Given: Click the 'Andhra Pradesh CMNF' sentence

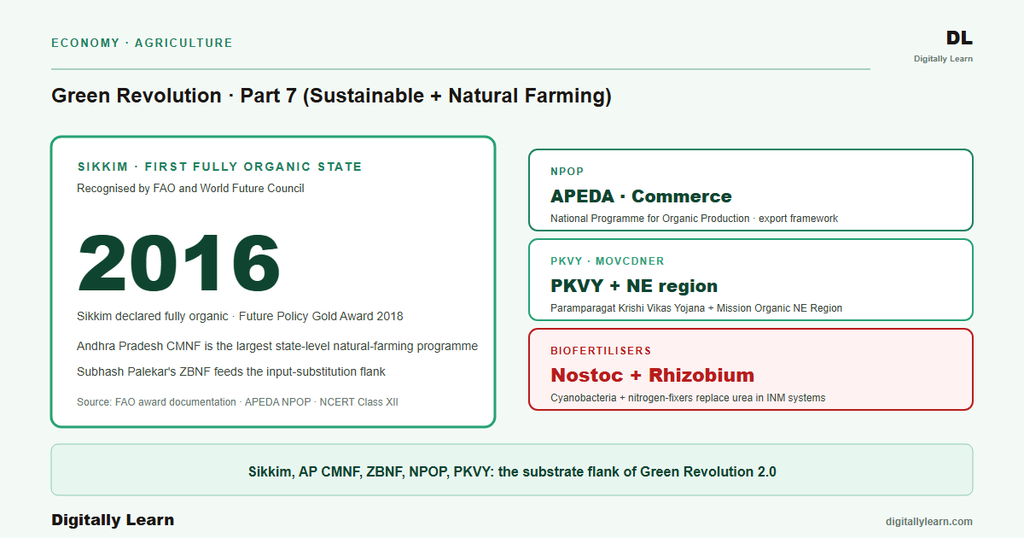Looking at the screenshot, I should pyautogui.click(x=277, y=346).
